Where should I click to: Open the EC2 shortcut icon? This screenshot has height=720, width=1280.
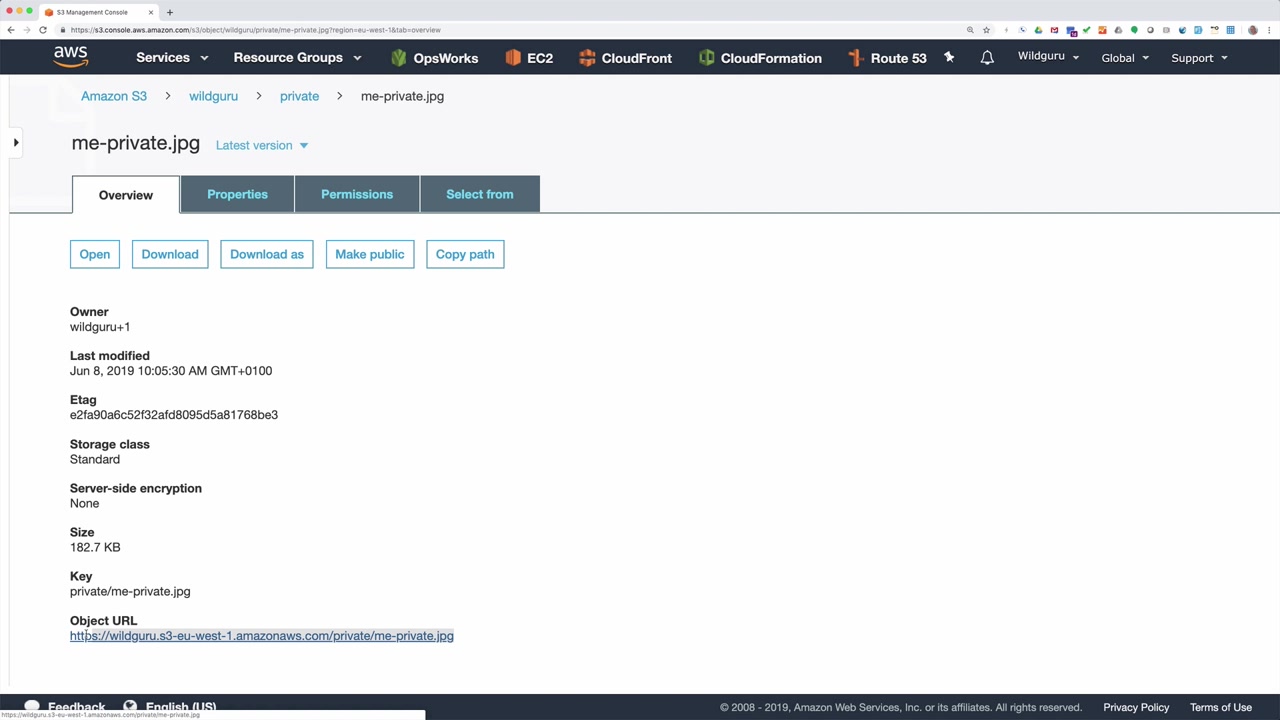tap(513, 58)
